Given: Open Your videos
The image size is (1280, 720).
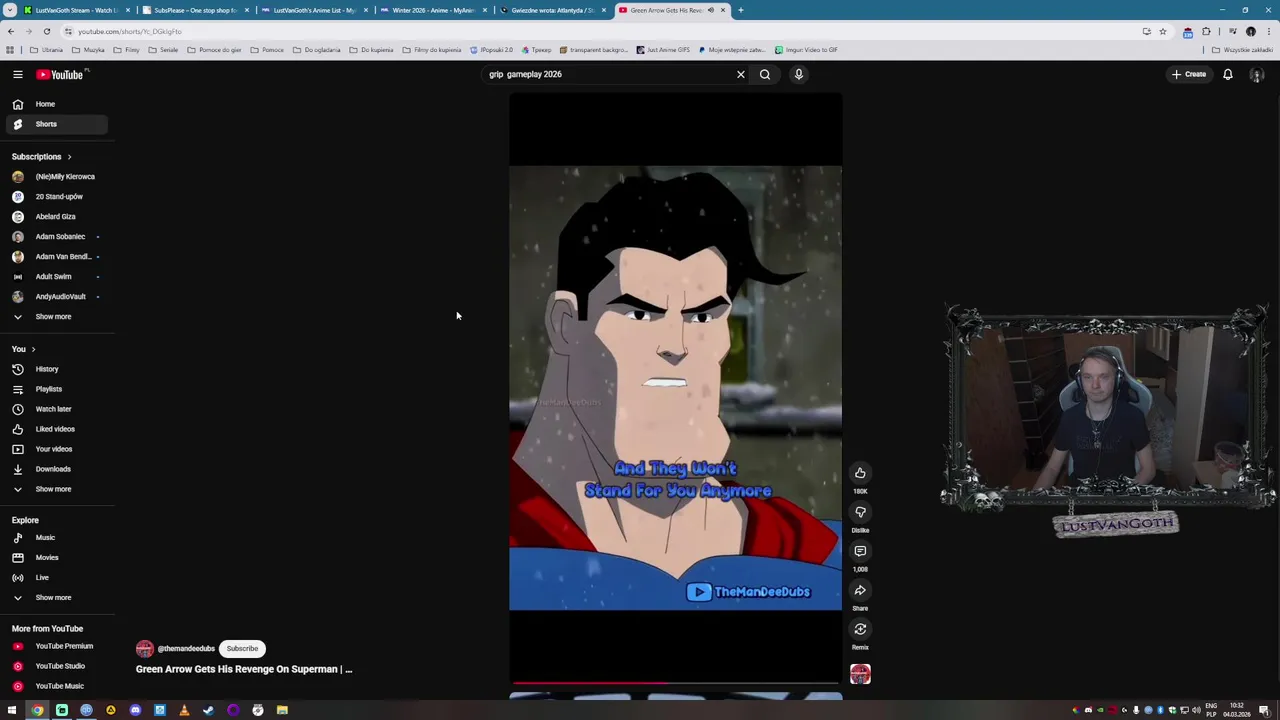Looking at the screenshot, I should pos(57,449).
